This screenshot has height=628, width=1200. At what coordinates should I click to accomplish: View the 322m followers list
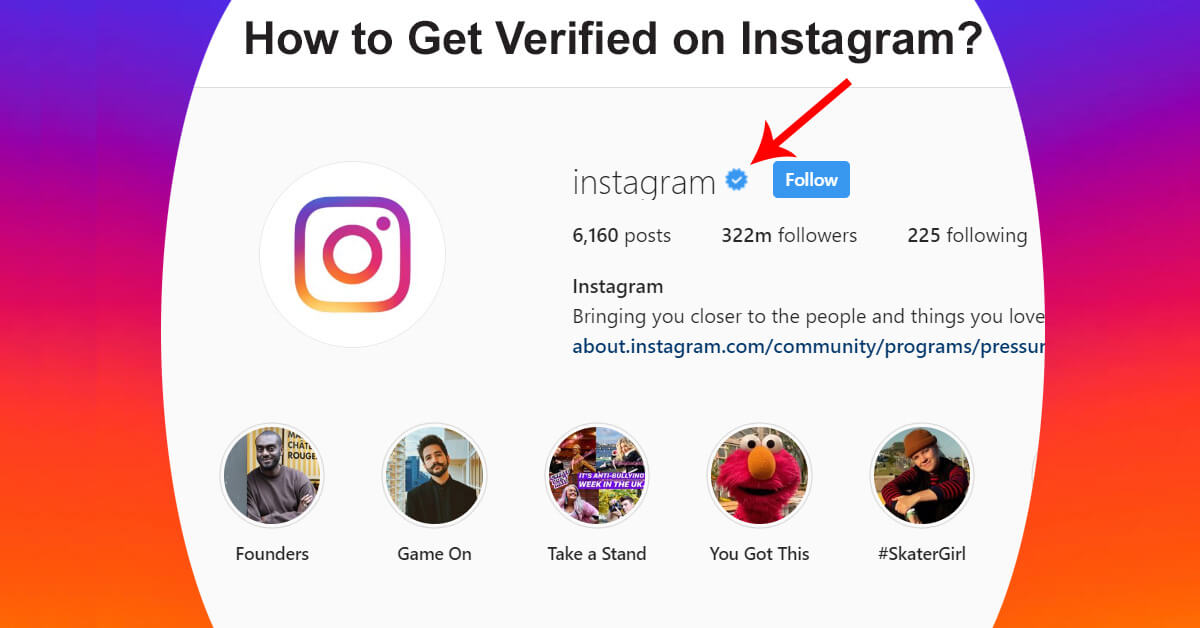(x=789, y=236)
